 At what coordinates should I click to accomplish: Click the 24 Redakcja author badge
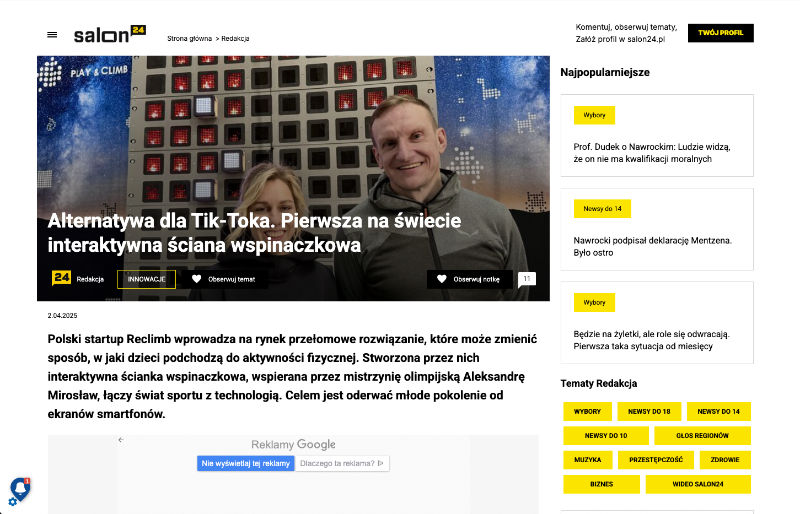point(61,278)
